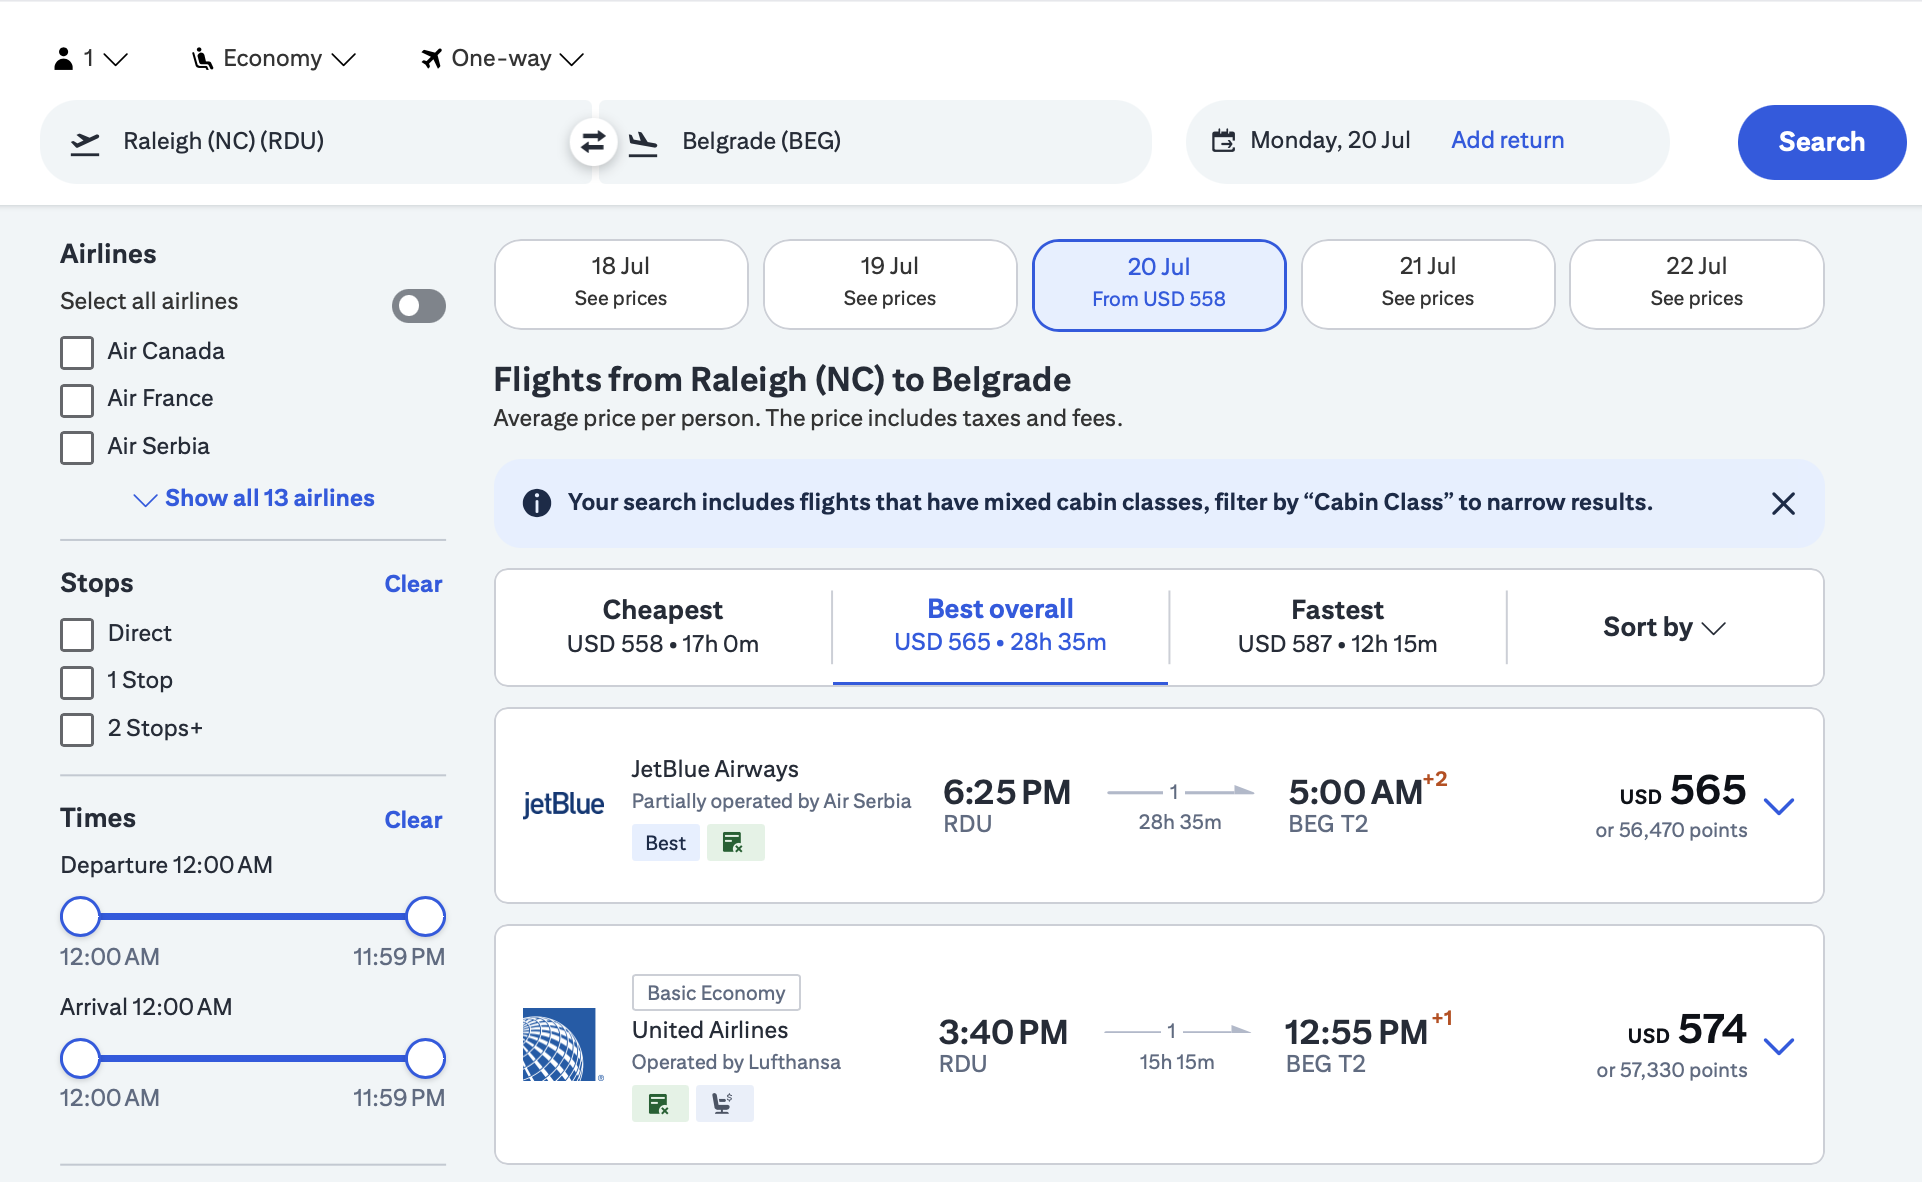Click the departure airplane icon beside Raleigh
Screen dimensions: 1922x1182
coord(85,142)
